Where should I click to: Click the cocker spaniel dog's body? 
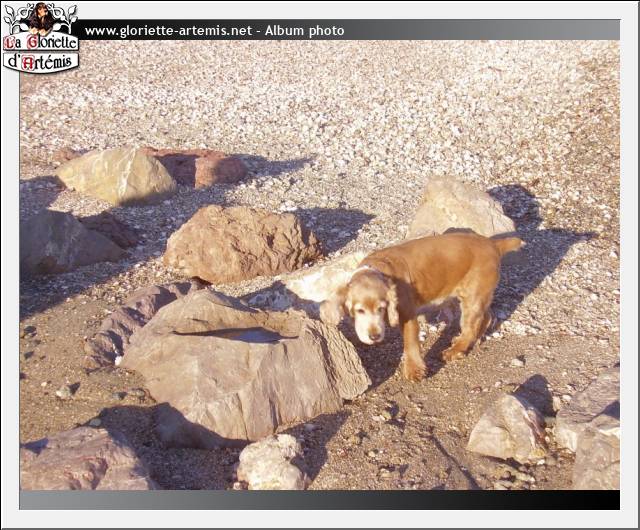coord(440,275)
